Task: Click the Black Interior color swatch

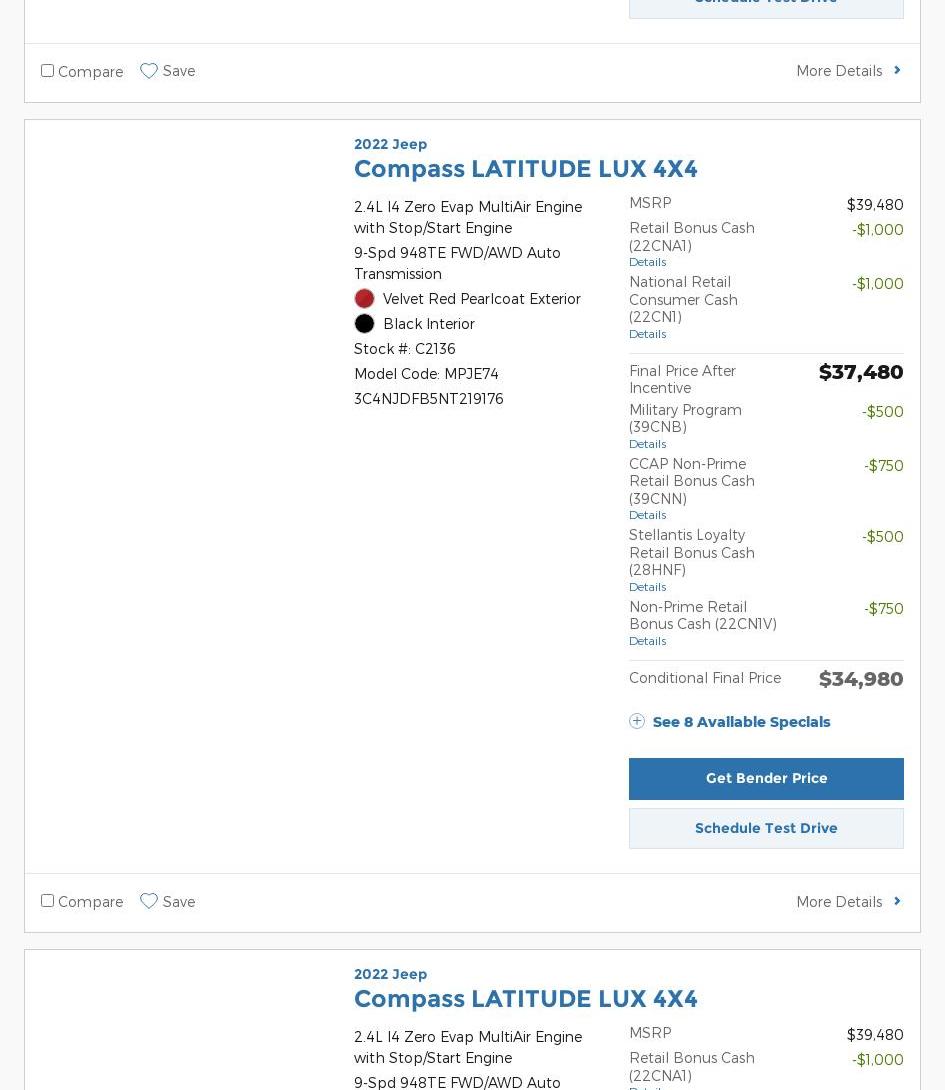Action: pyautogui.click(x=364, y=324)
